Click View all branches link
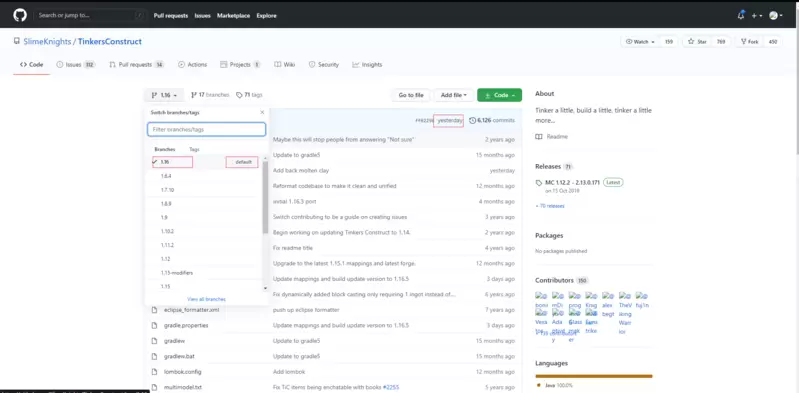Screen dimensions: 799x393 [206, 299]
